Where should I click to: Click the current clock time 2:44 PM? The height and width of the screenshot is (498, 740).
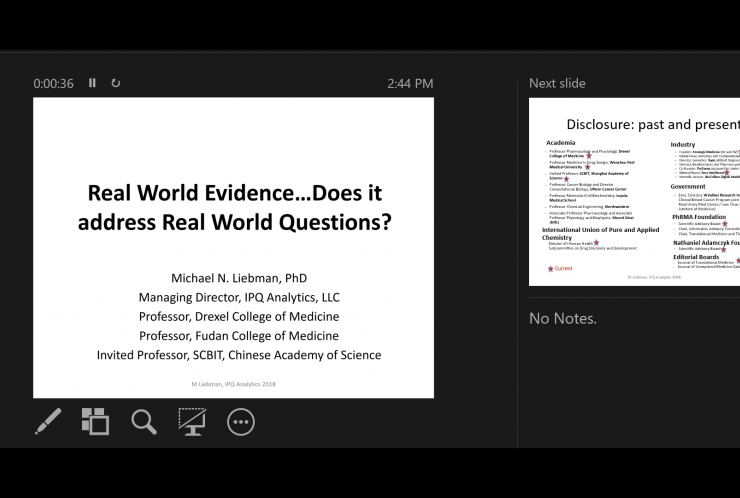coord(410,84)
